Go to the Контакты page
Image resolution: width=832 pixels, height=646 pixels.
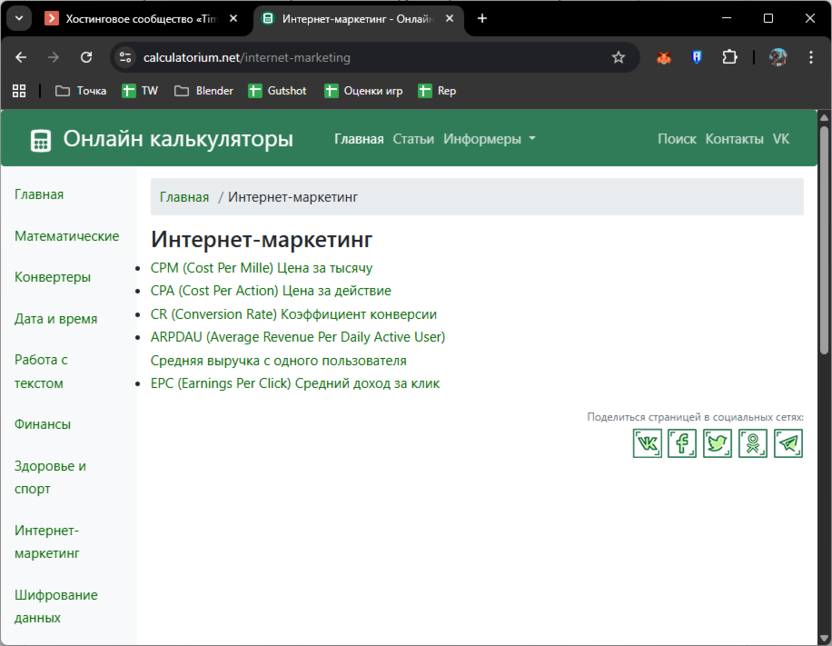point(734,139)
